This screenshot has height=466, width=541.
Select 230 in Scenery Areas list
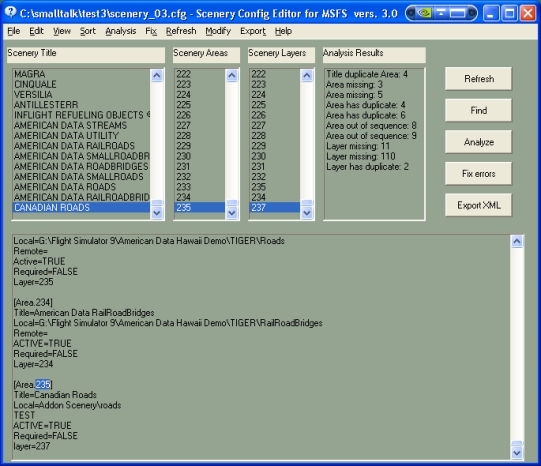coord(200,156)
